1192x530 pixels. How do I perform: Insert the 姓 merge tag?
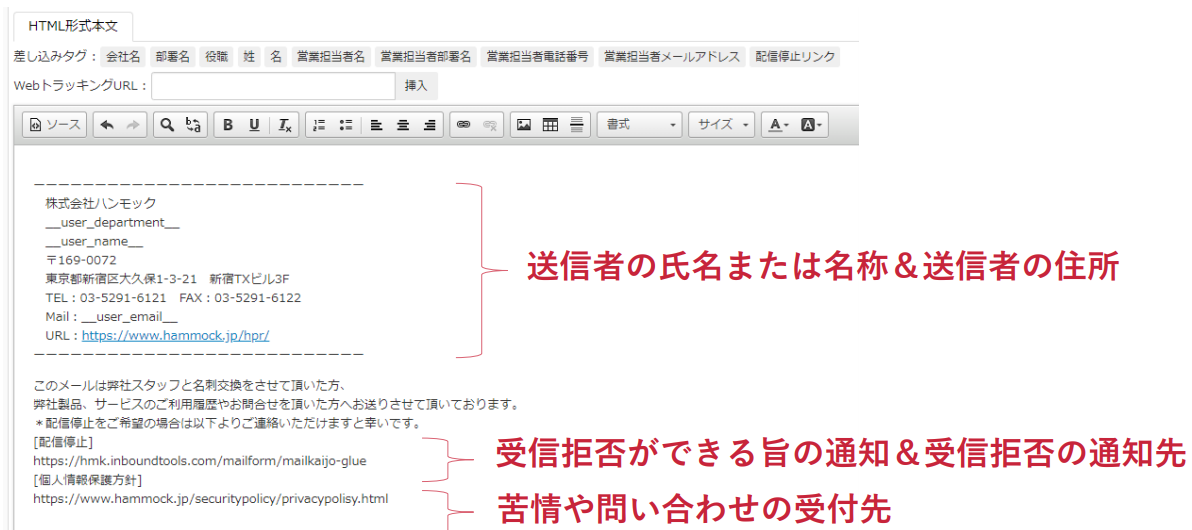coord(249,57)
